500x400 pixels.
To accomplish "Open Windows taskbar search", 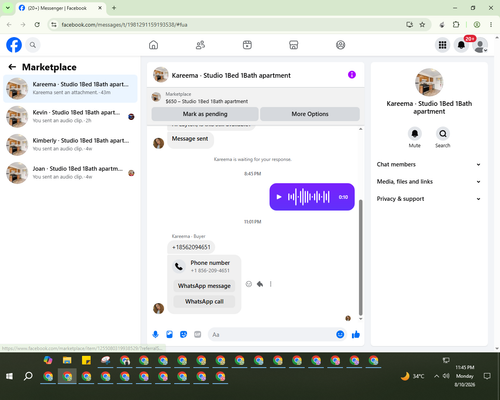I will (x=28, y=376).
